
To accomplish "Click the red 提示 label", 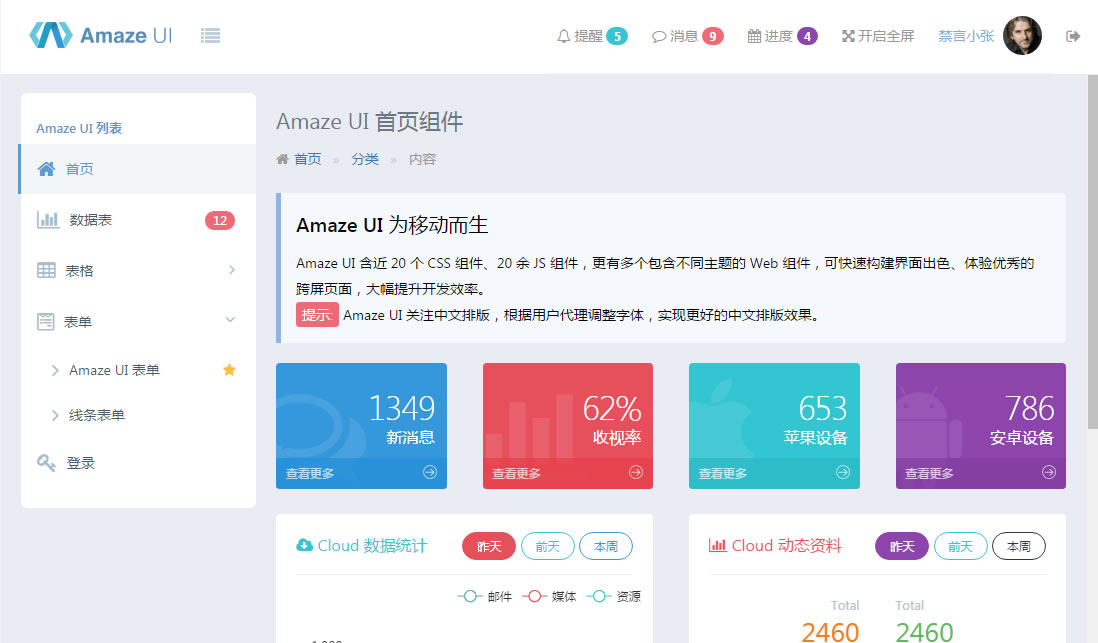I will [x=317, y=315].
